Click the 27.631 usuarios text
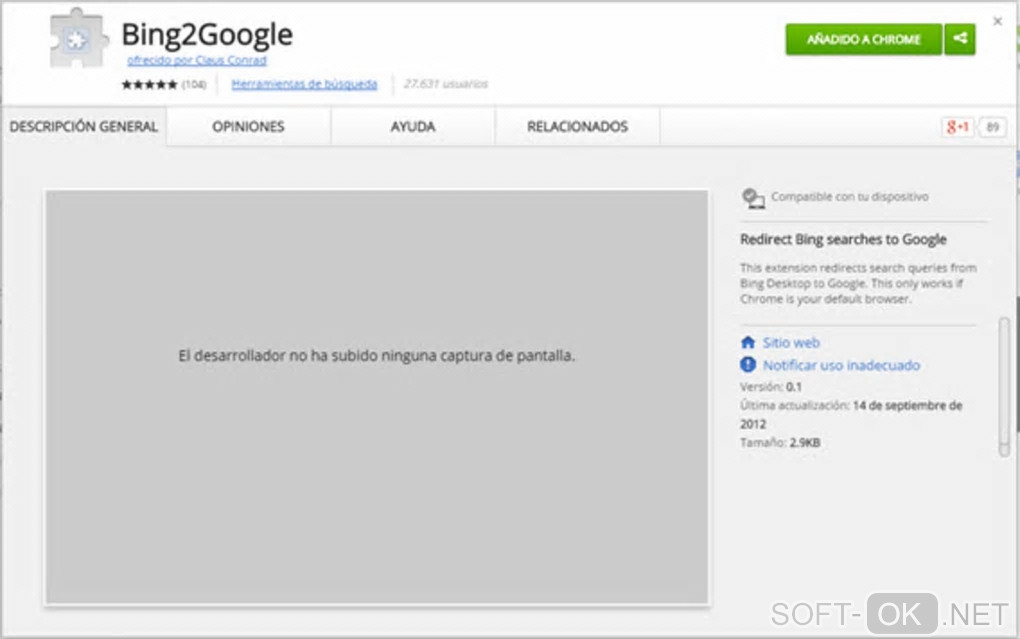The width and height of the screenshot is (1020, 639). [446, 84]
